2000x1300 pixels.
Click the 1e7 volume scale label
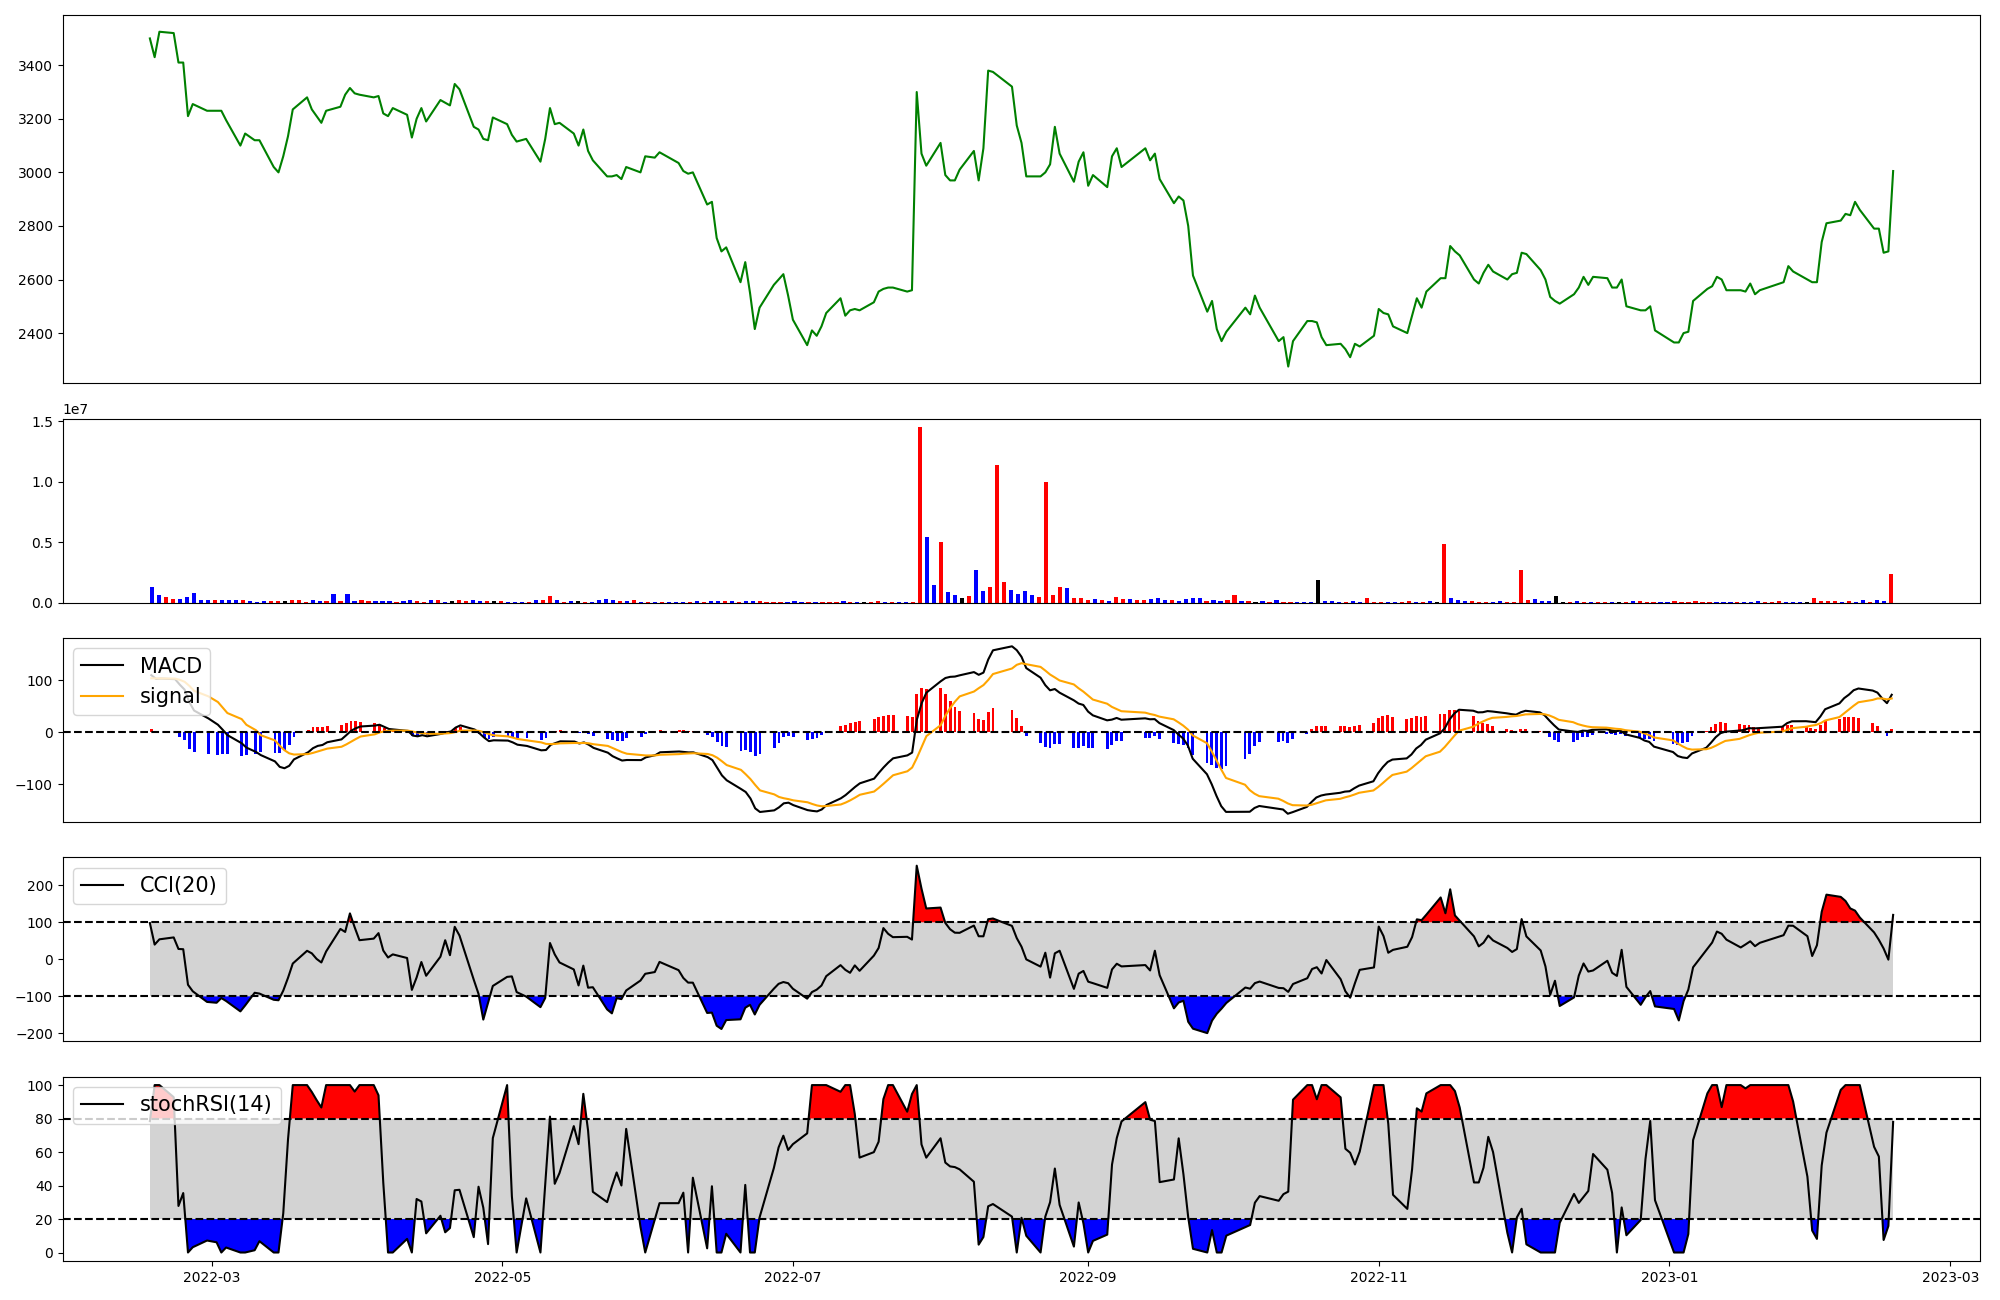(x=75, y=410)
